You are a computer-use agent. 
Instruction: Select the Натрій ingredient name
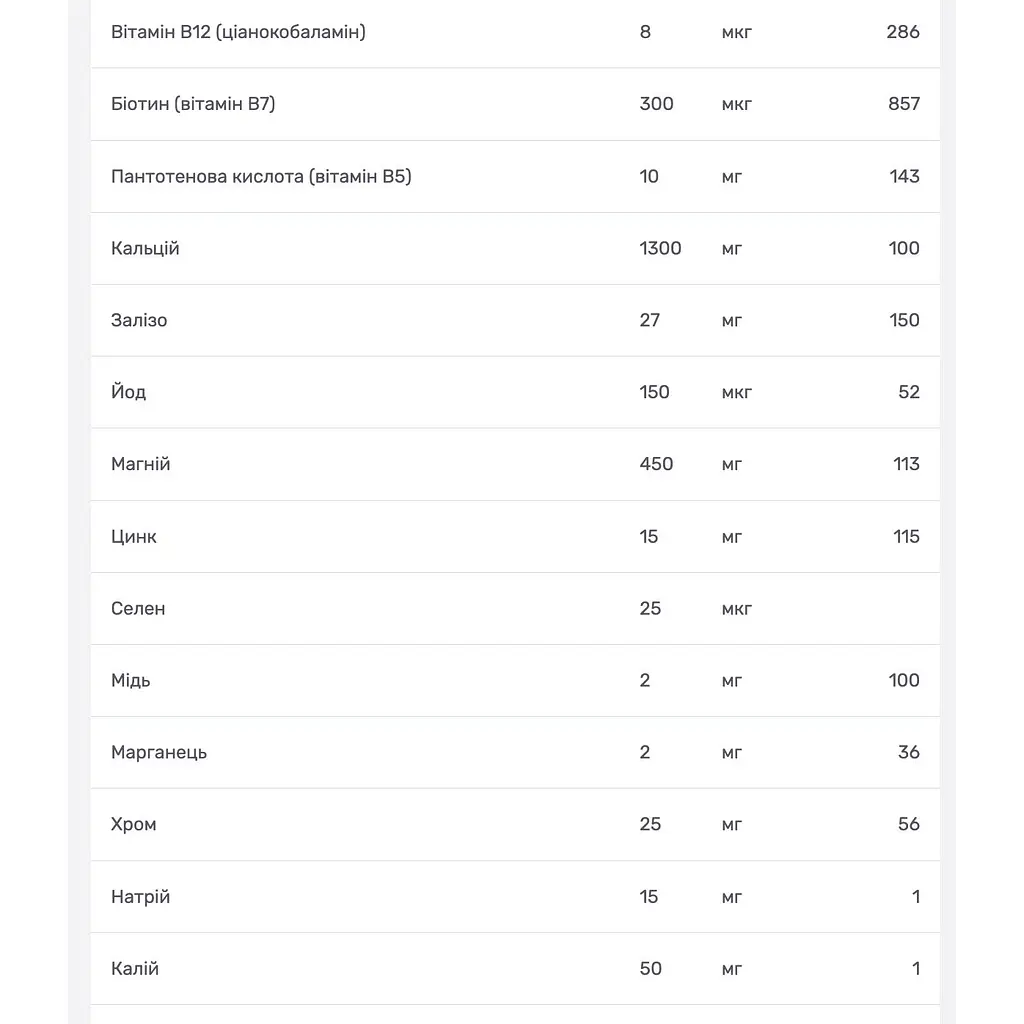(140, 897)
